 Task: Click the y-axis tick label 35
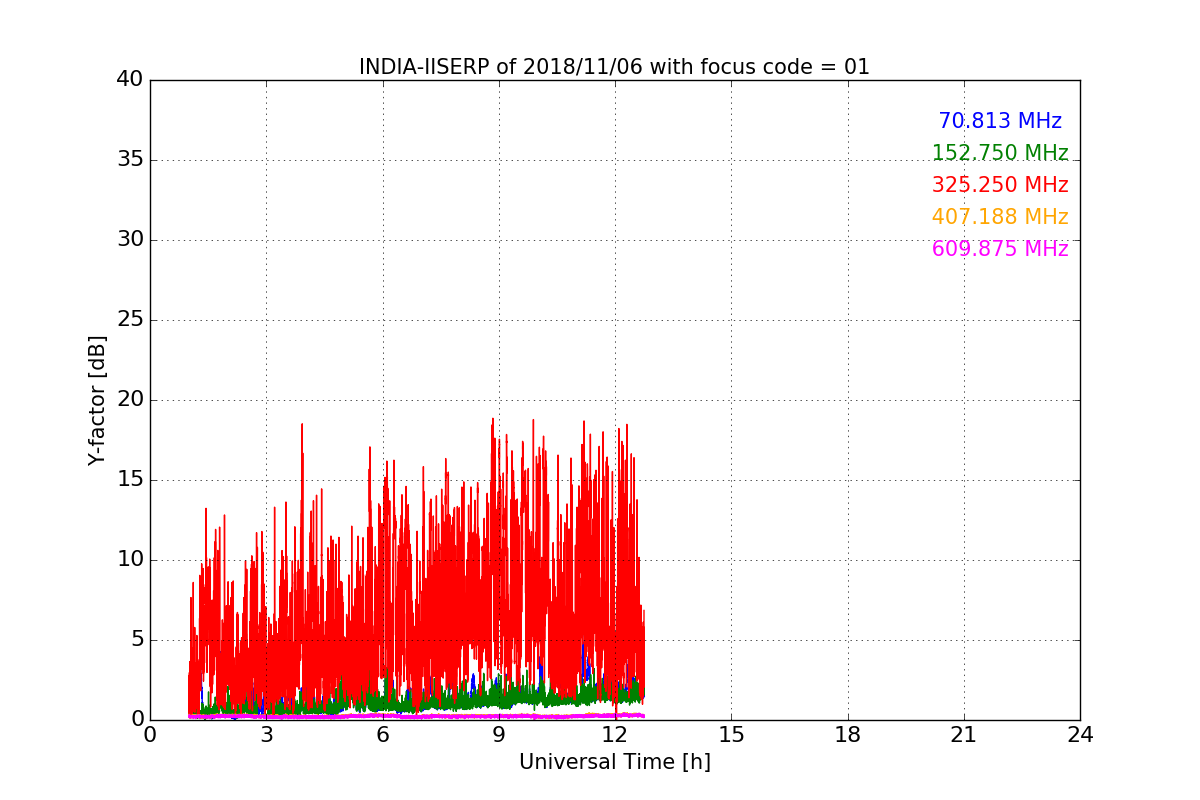tap(130, 160)
